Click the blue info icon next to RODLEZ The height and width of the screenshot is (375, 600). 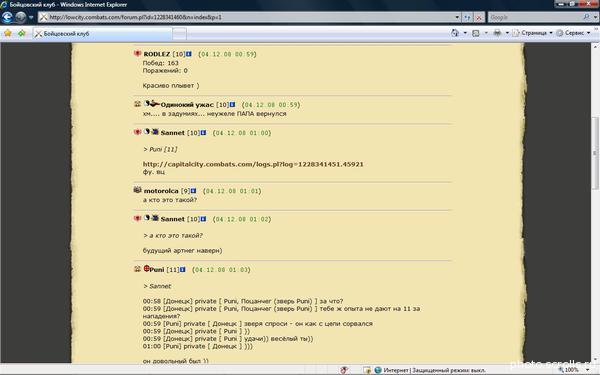coord(189,54)
